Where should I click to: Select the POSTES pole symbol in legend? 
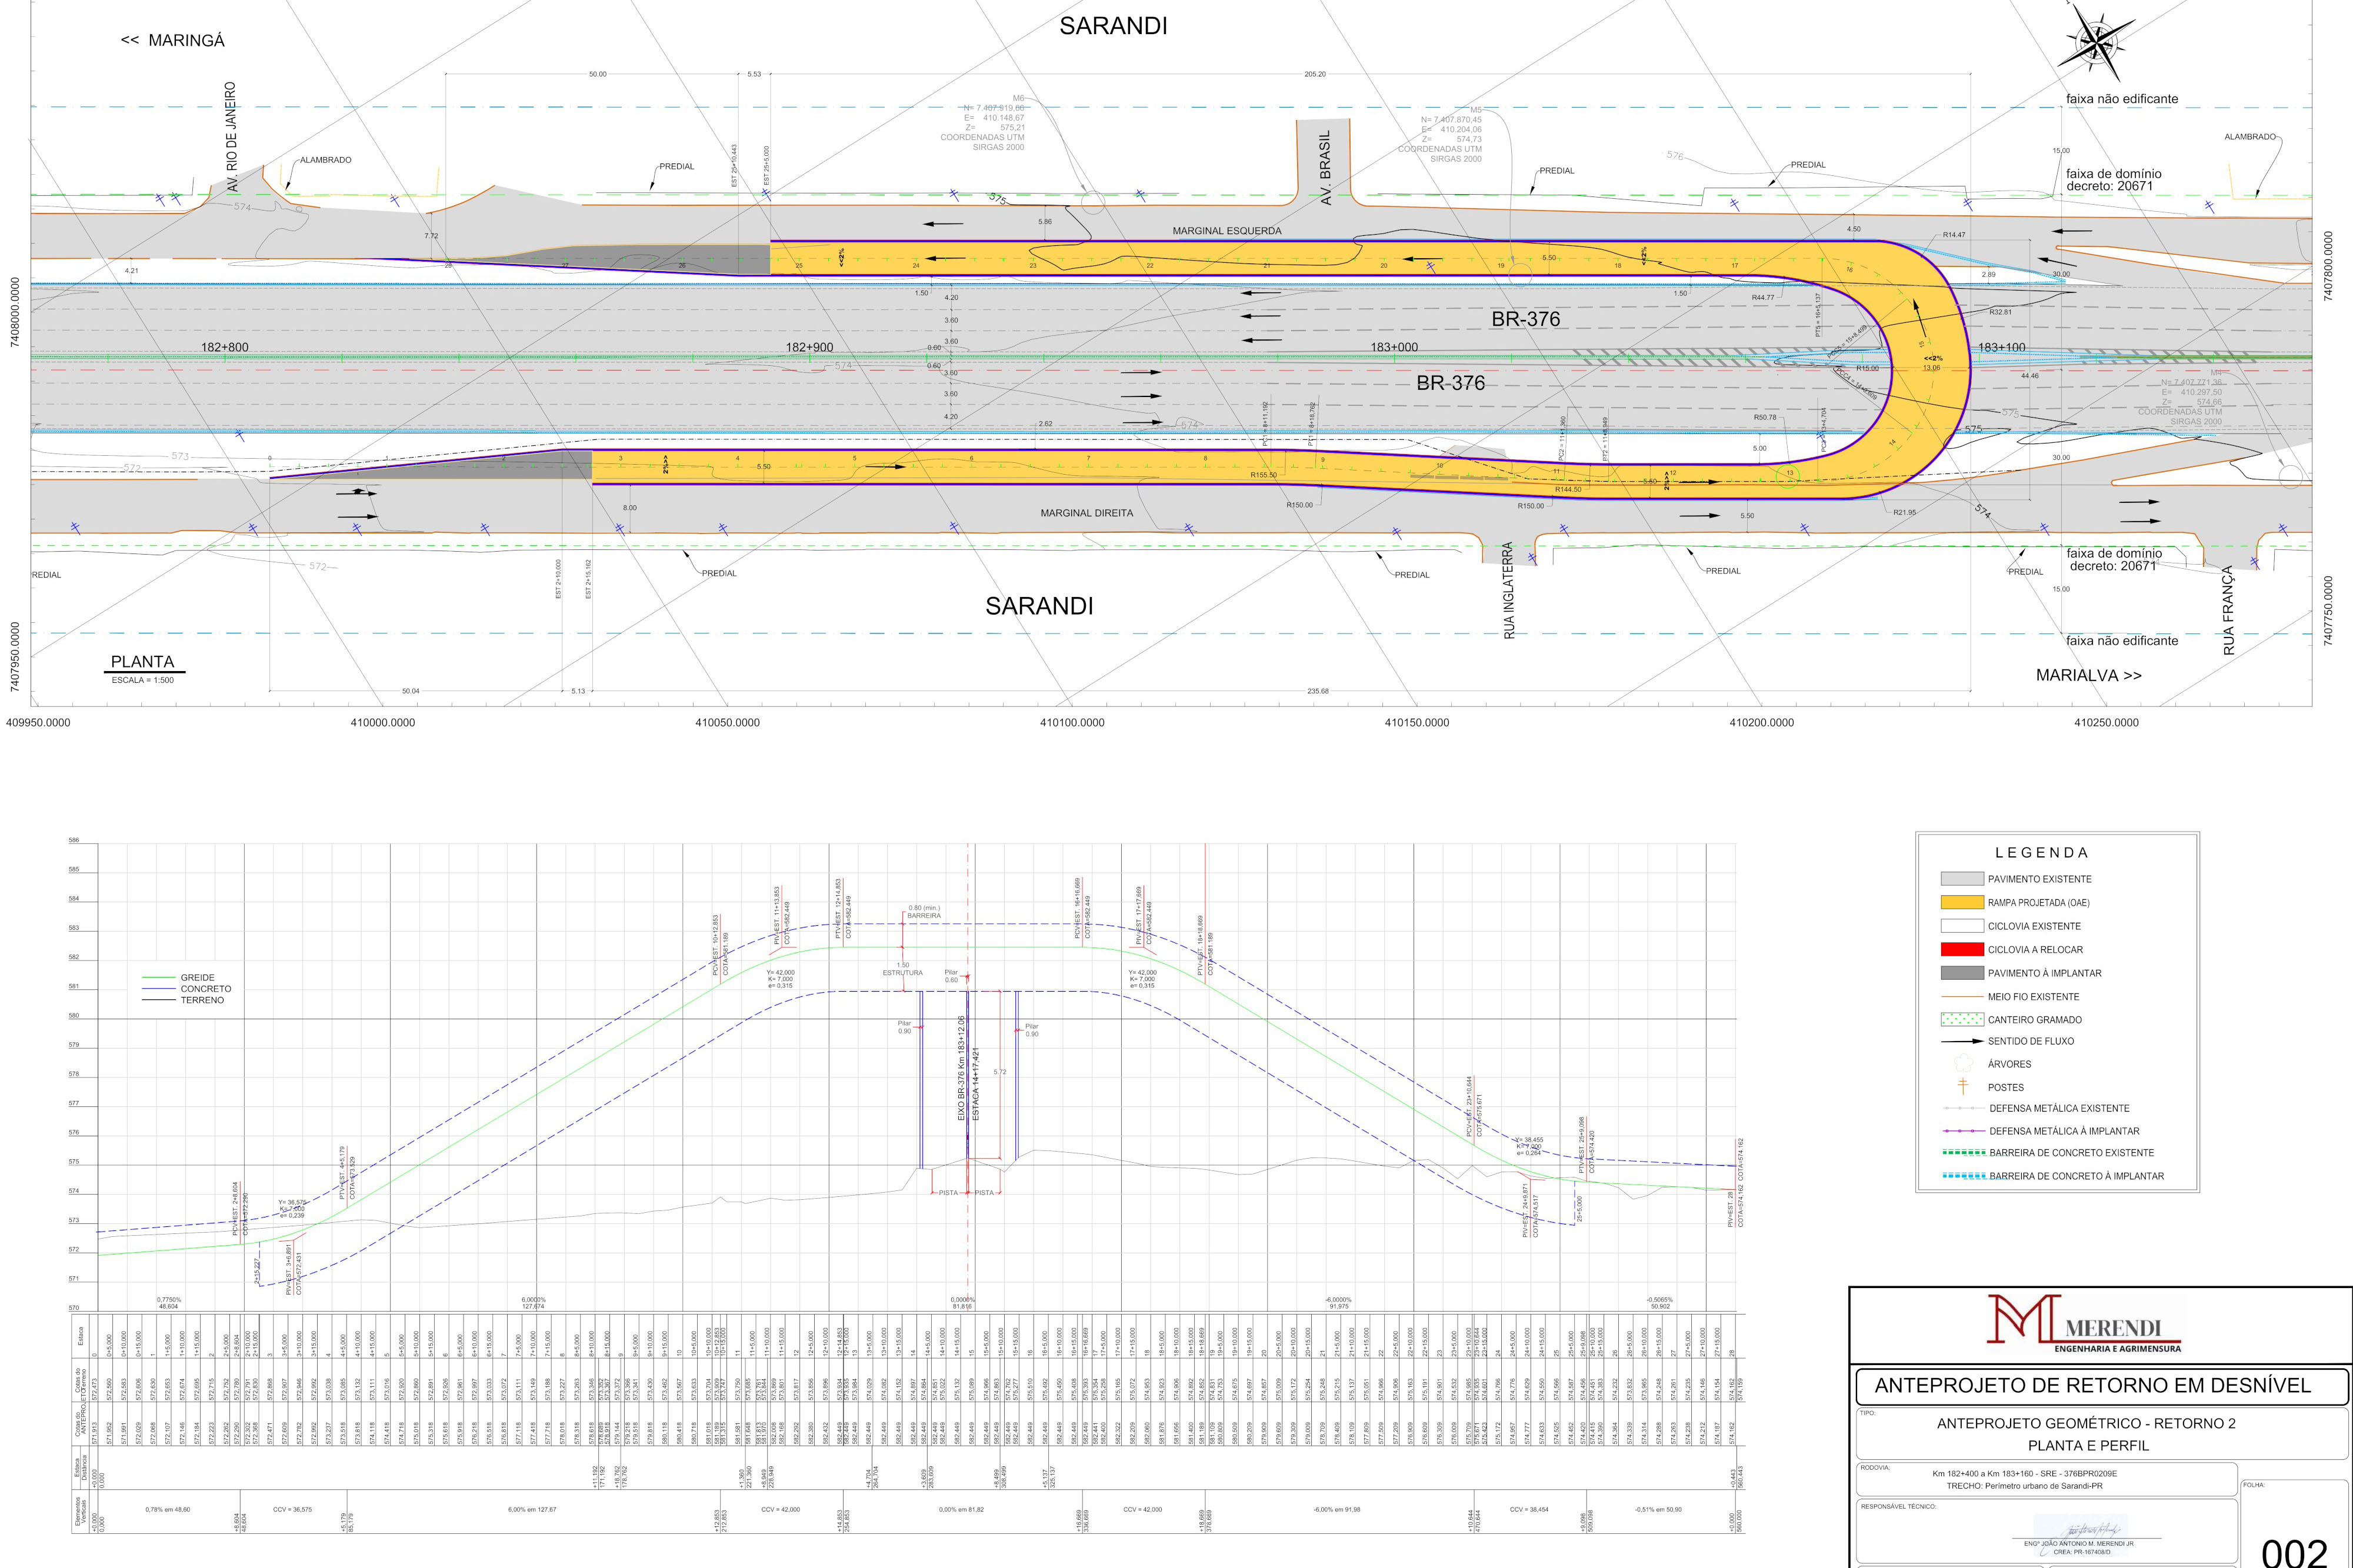click(1962, 1087)
